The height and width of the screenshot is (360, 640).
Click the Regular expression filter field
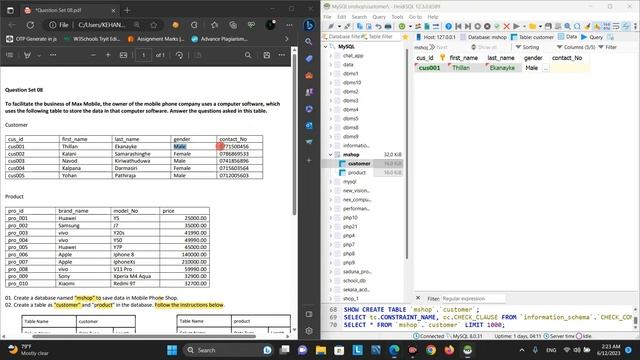[473, 299]
